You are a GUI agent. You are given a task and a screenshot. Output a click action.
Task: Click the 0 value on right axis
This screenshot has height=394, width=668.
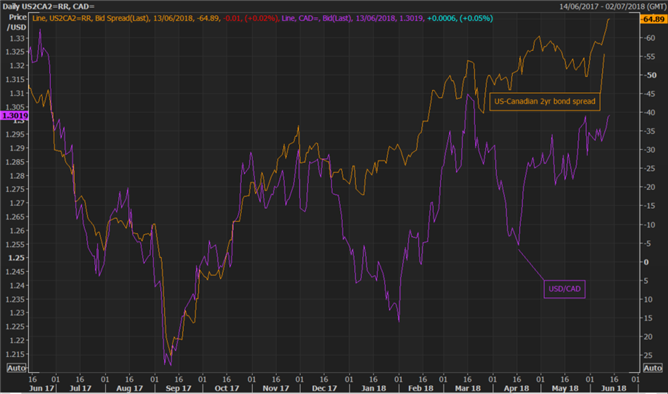point(646,262)
